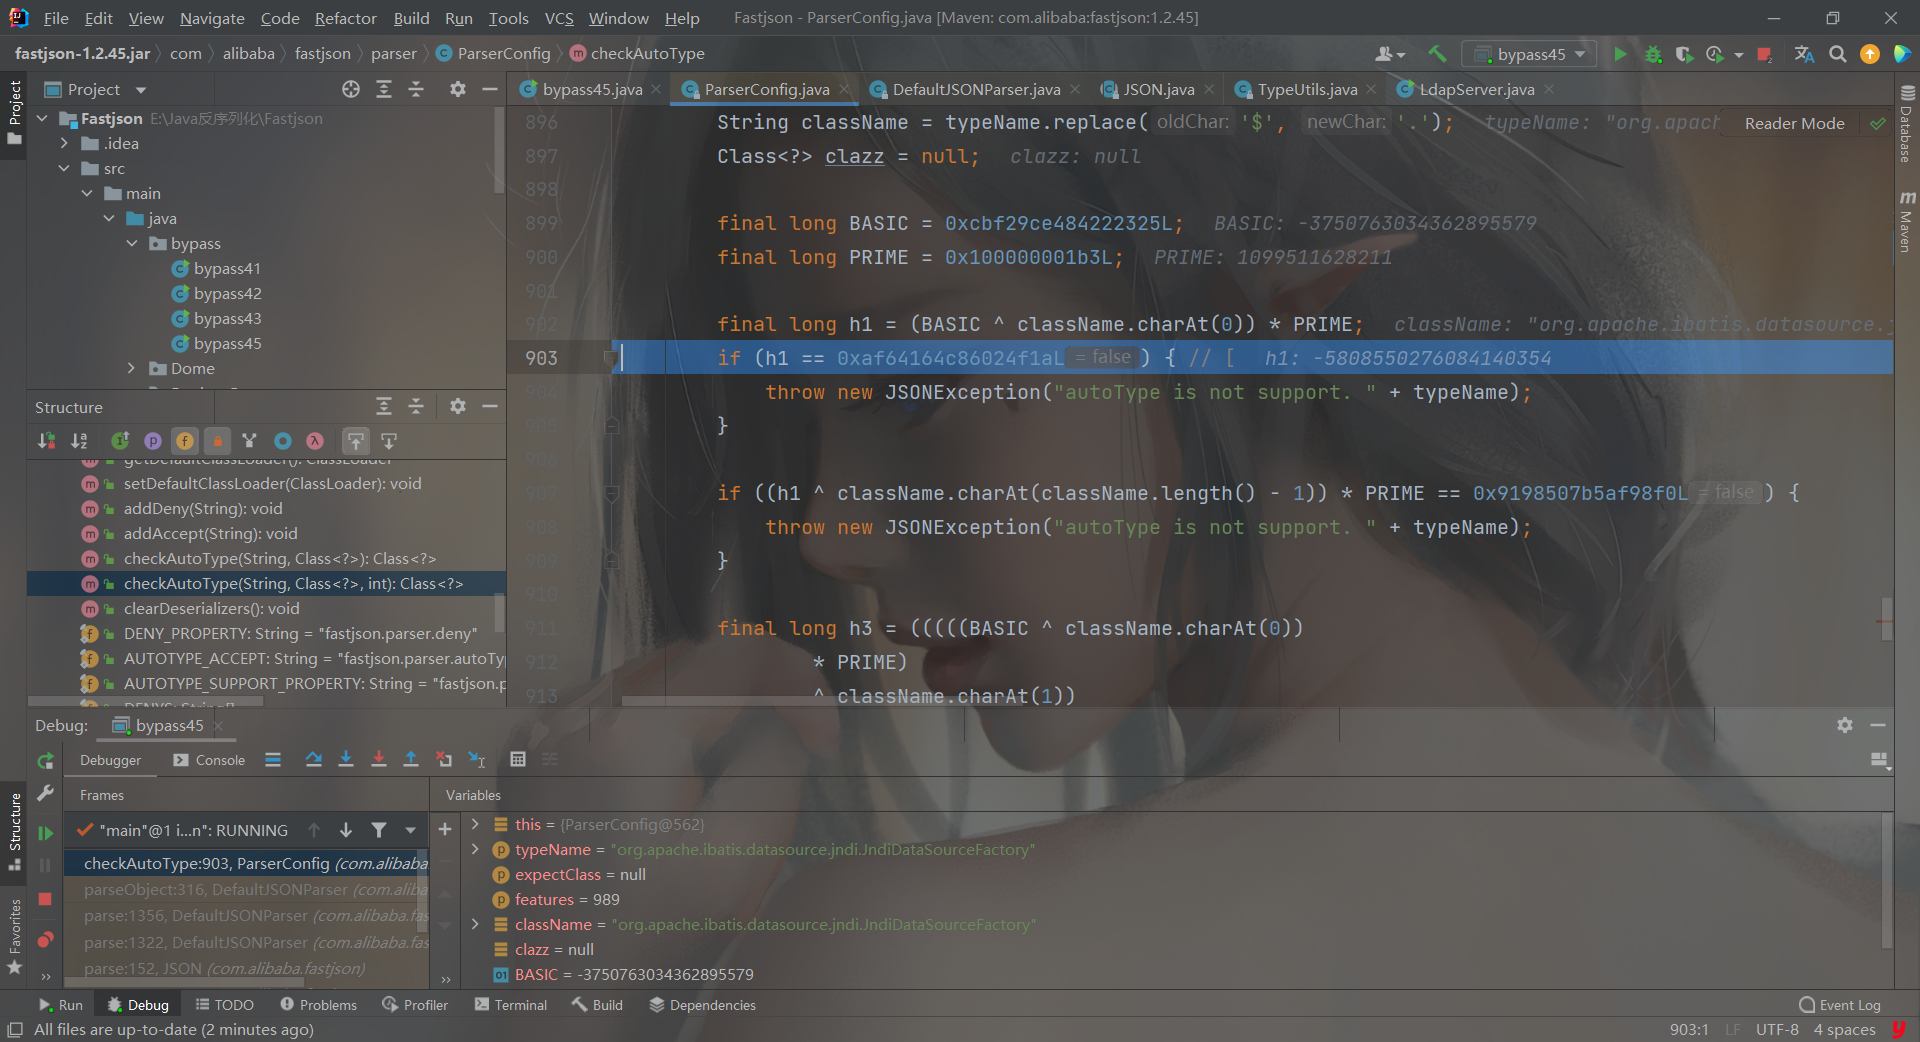Rerun bypass45 debug session icon
Viewport: 1920px width, 1042px height.
(x=45, y=761)
